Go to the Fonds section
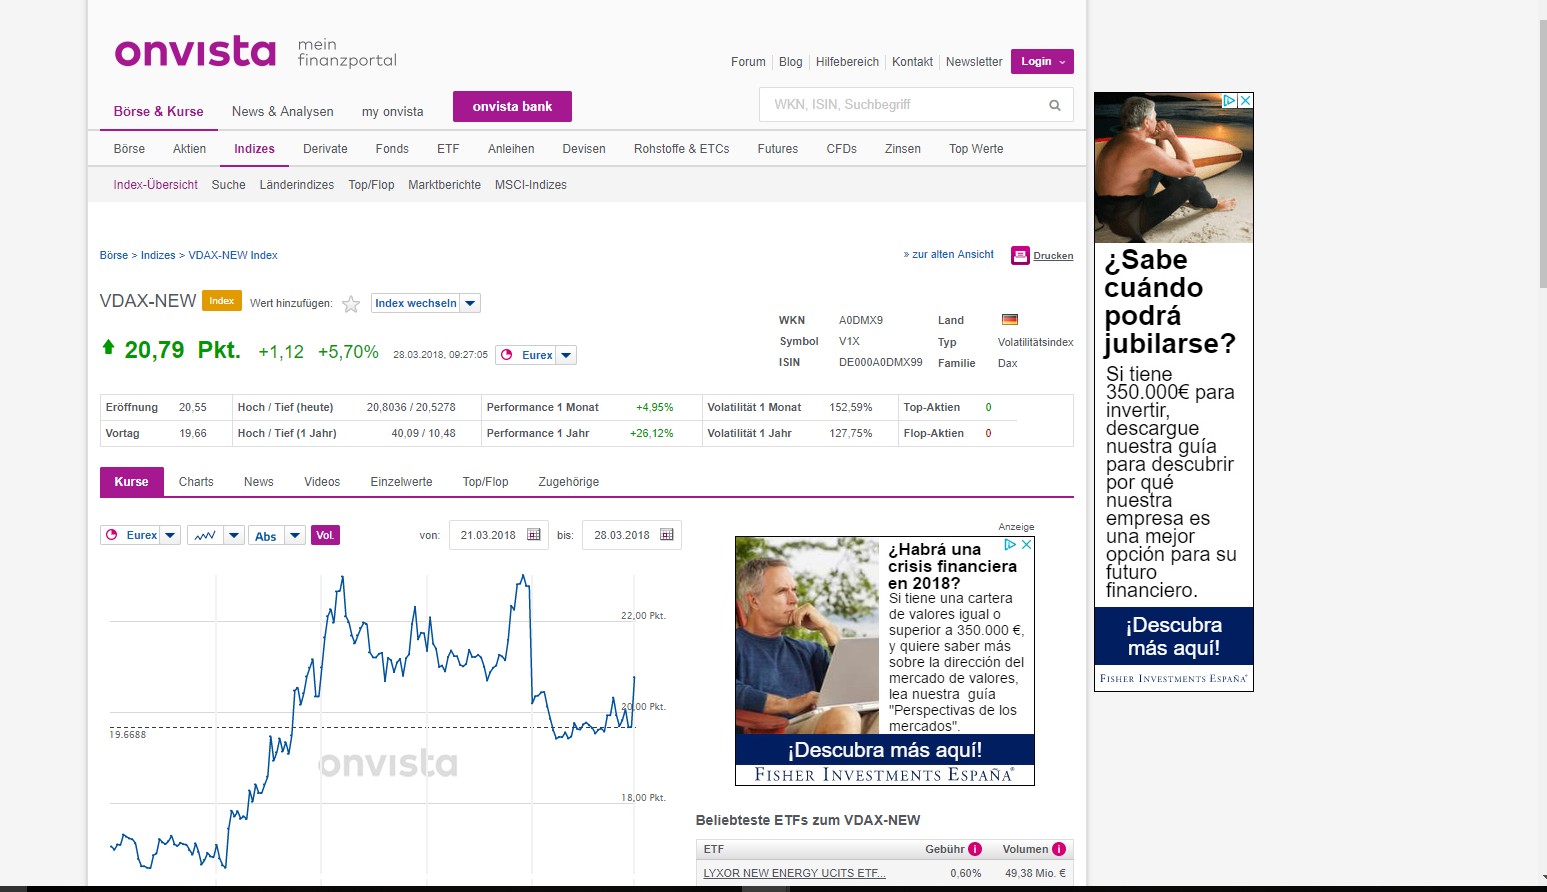The width and height of the screenshot is (1547, 892). pyautogui.click(x=392, y=149)
